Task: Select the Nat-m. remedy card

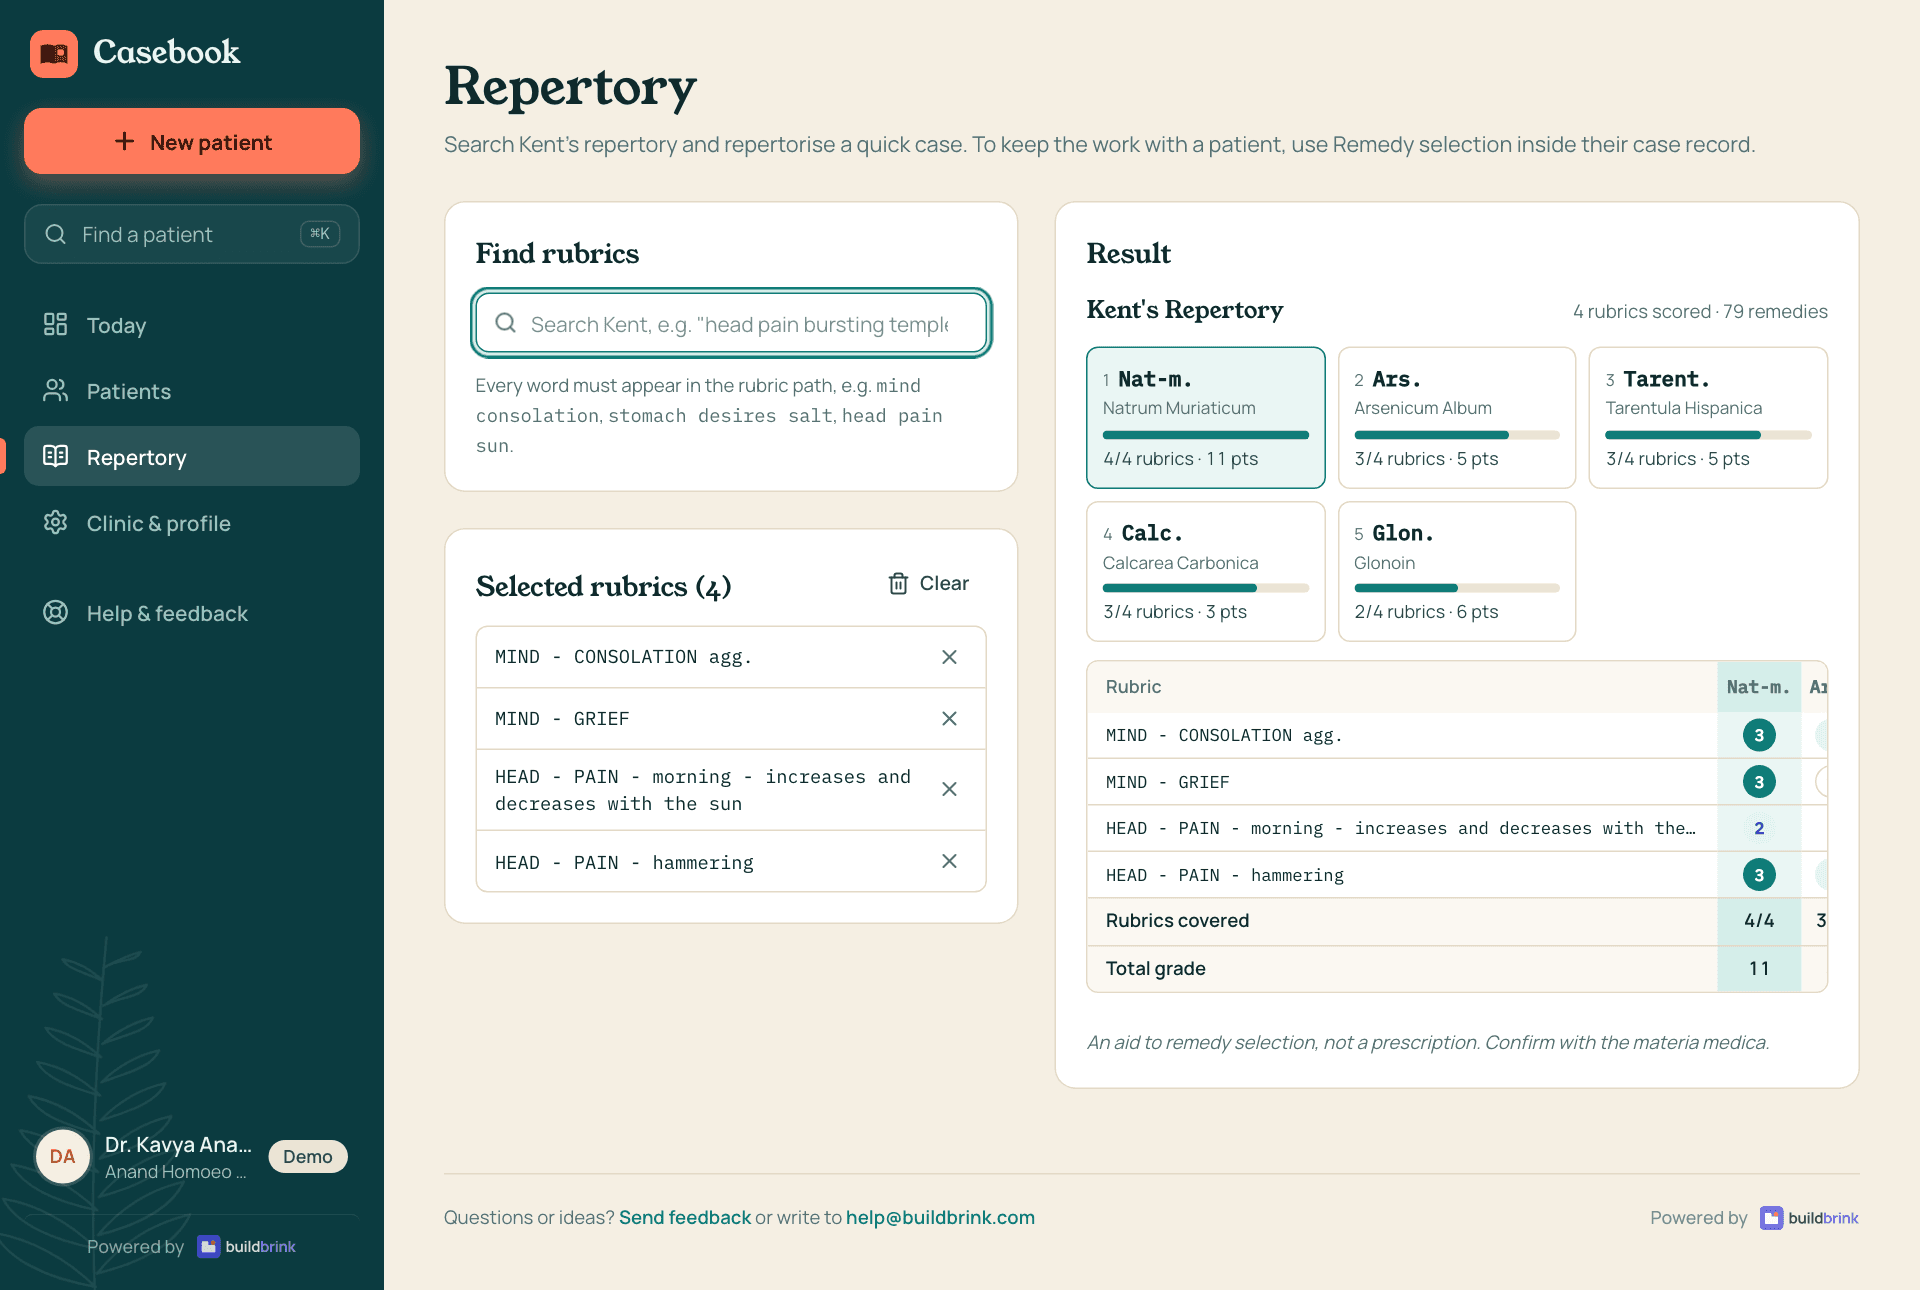Action: click(x=1206, y=418)
